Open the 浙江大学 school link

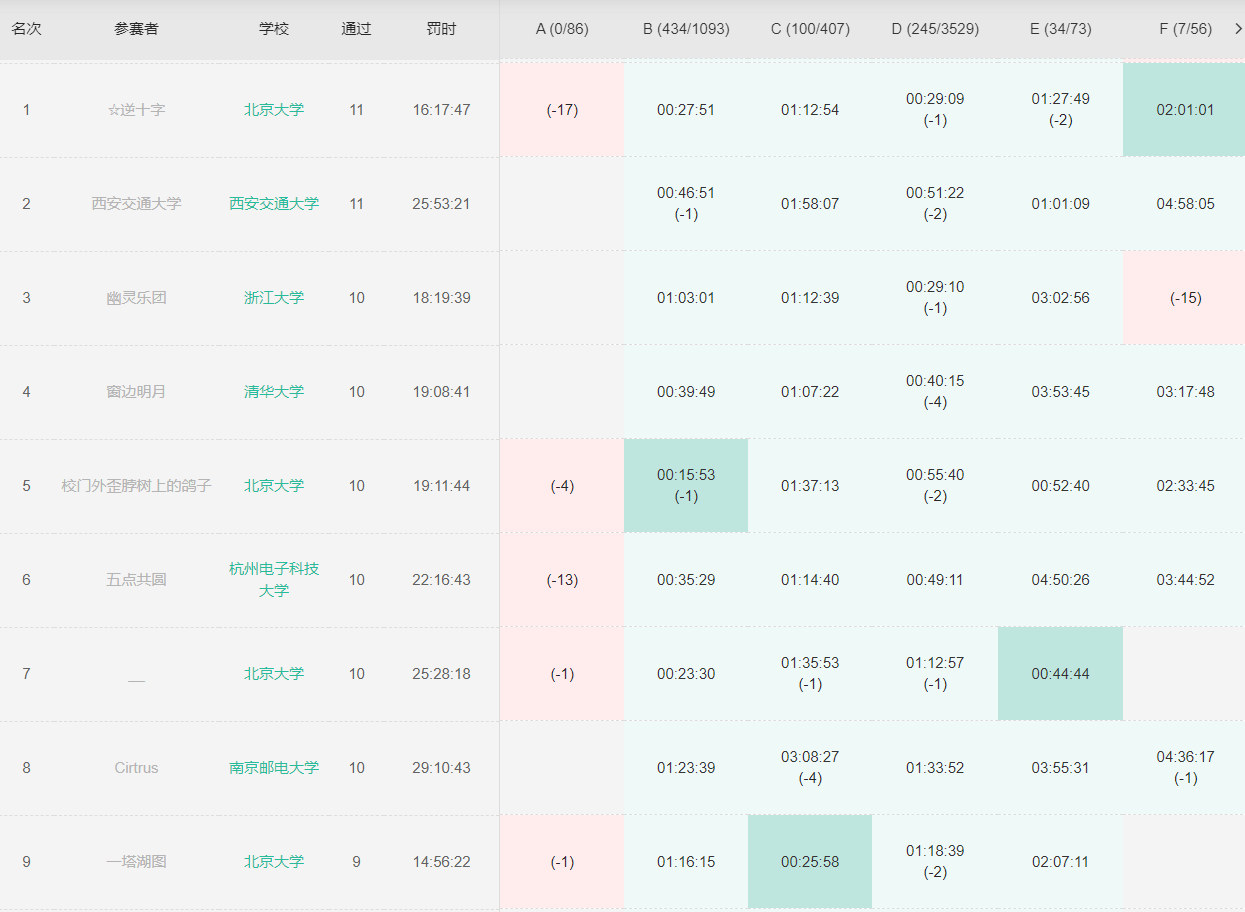pos(274,298)
